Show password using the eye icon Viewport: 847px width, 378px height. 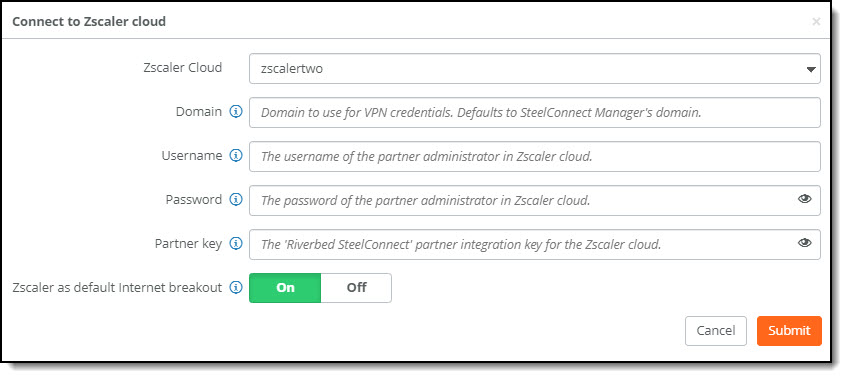pos(804,199)
